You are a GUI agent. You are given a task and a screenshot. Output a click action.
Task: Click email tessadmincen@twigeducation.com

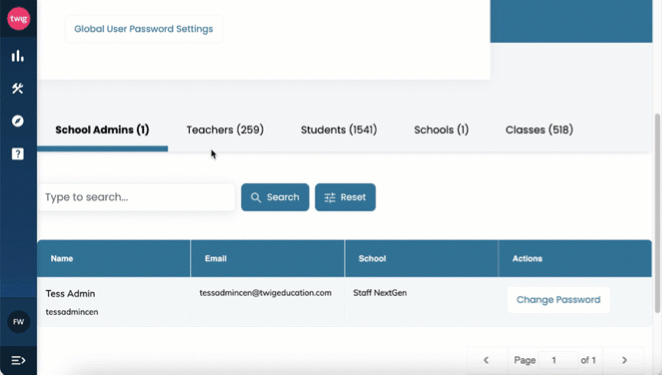pyautogui.click(x=265, y=293)
